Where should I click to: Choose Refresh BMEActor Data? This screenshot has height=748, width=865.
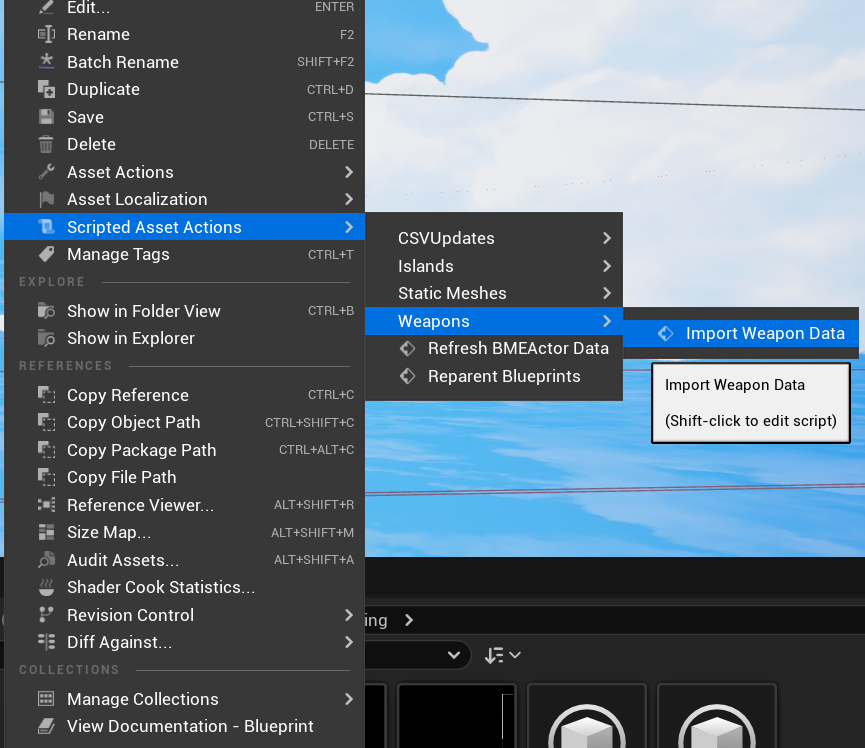518,348
